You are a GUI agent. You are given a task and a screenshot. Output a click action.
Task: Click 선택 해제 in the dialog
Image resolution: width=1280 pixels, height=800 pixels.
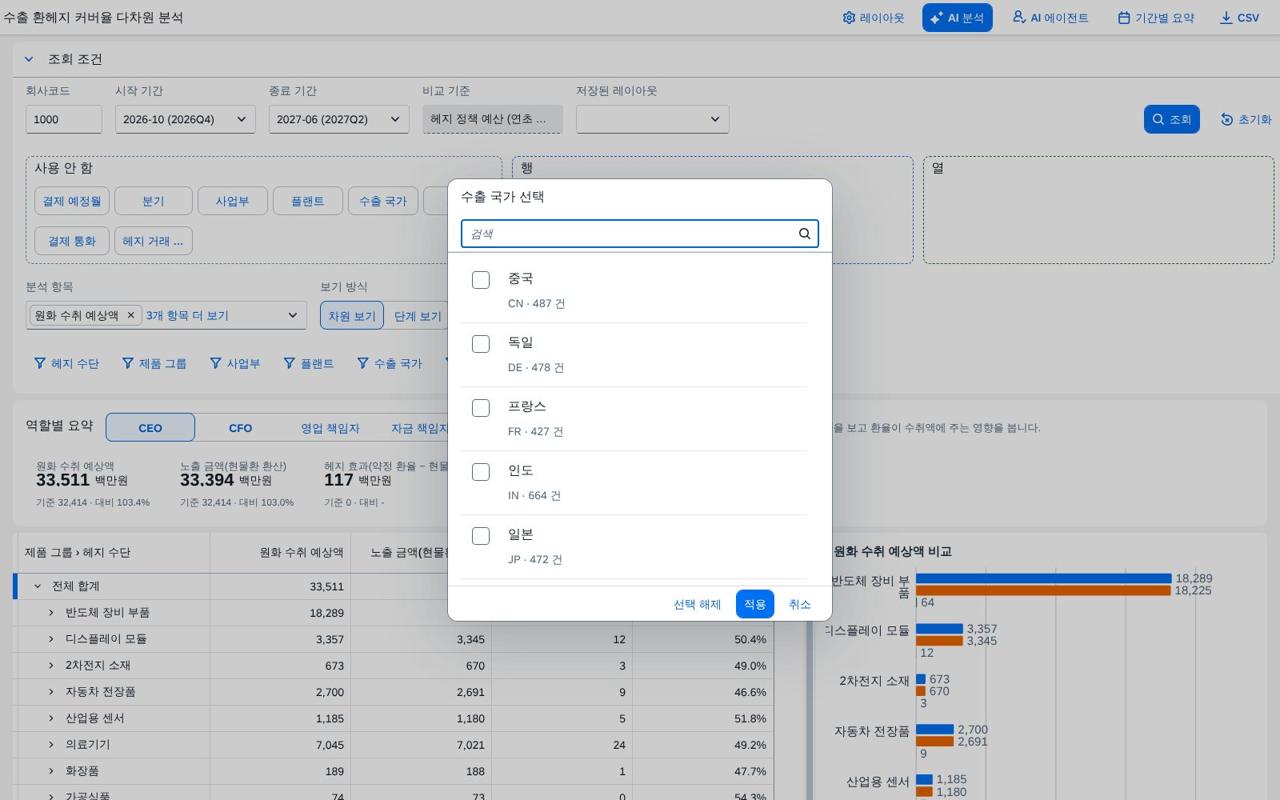(x=697, y=604)
